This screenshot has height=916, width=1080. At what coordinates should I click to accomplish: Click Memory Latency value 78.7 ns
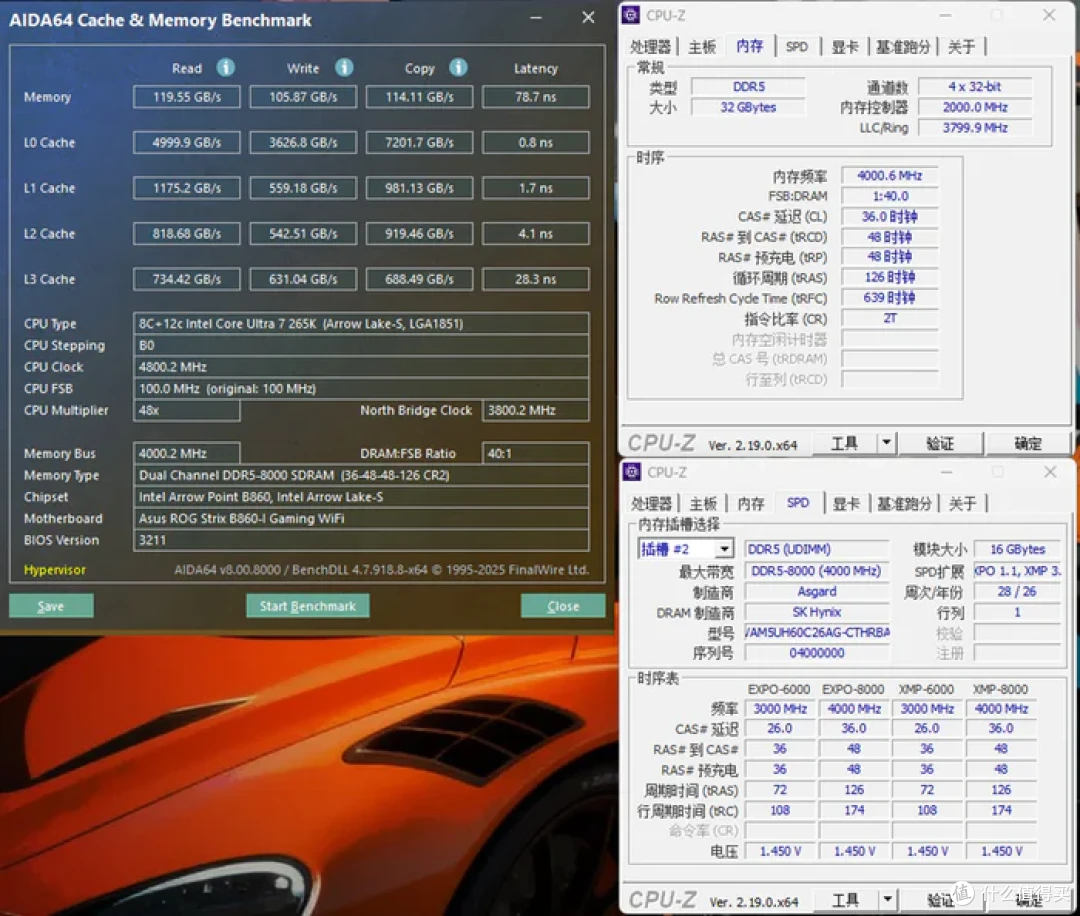(536, 97)
